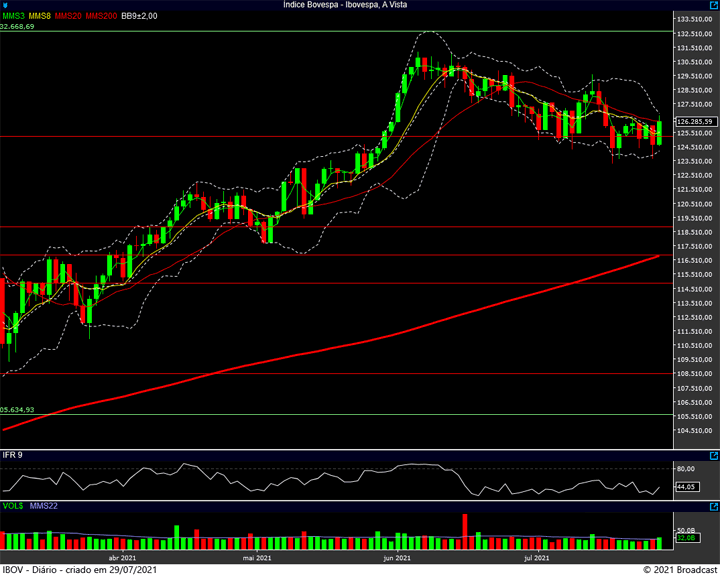Click the window title 'Índice Bovespa - Ibovespa, A Vista'

click(x=359, y=5)
